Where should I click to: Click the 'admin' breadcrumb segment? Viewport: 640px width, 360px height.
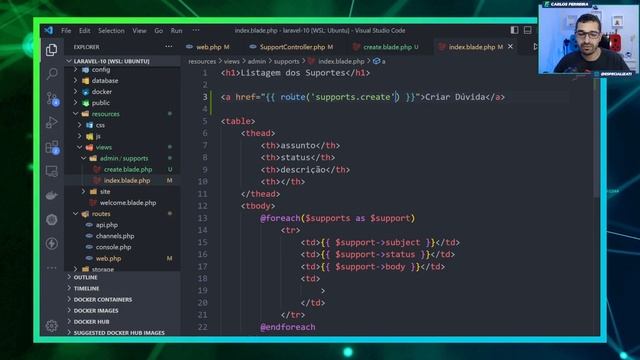pyautogui.click(x=256, y=61)
